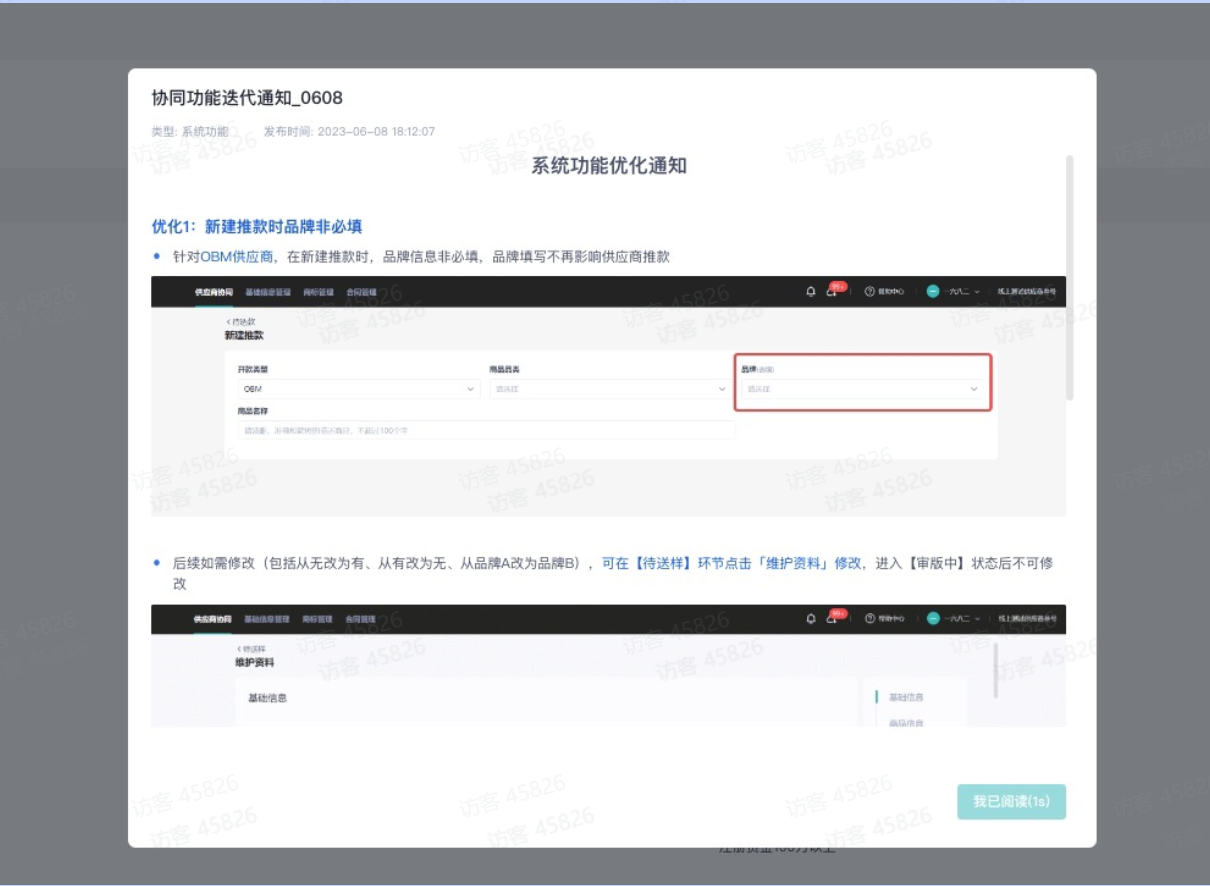Click the teal user avatar next to 一六八二
Viewport: 1210px width, 886px height.
pyautogui.click(x=933, y=291)
